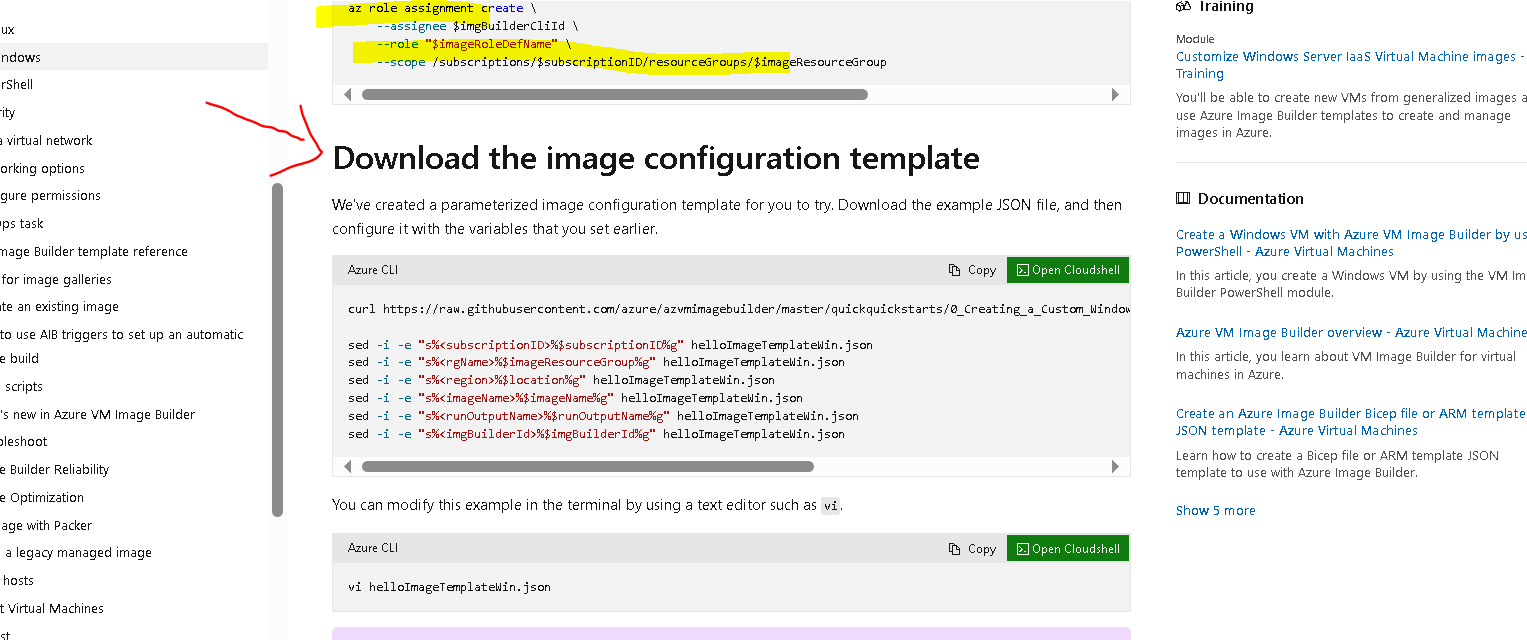
Task: Click the Show 5 more link
Action: (x=1215, y=510)
